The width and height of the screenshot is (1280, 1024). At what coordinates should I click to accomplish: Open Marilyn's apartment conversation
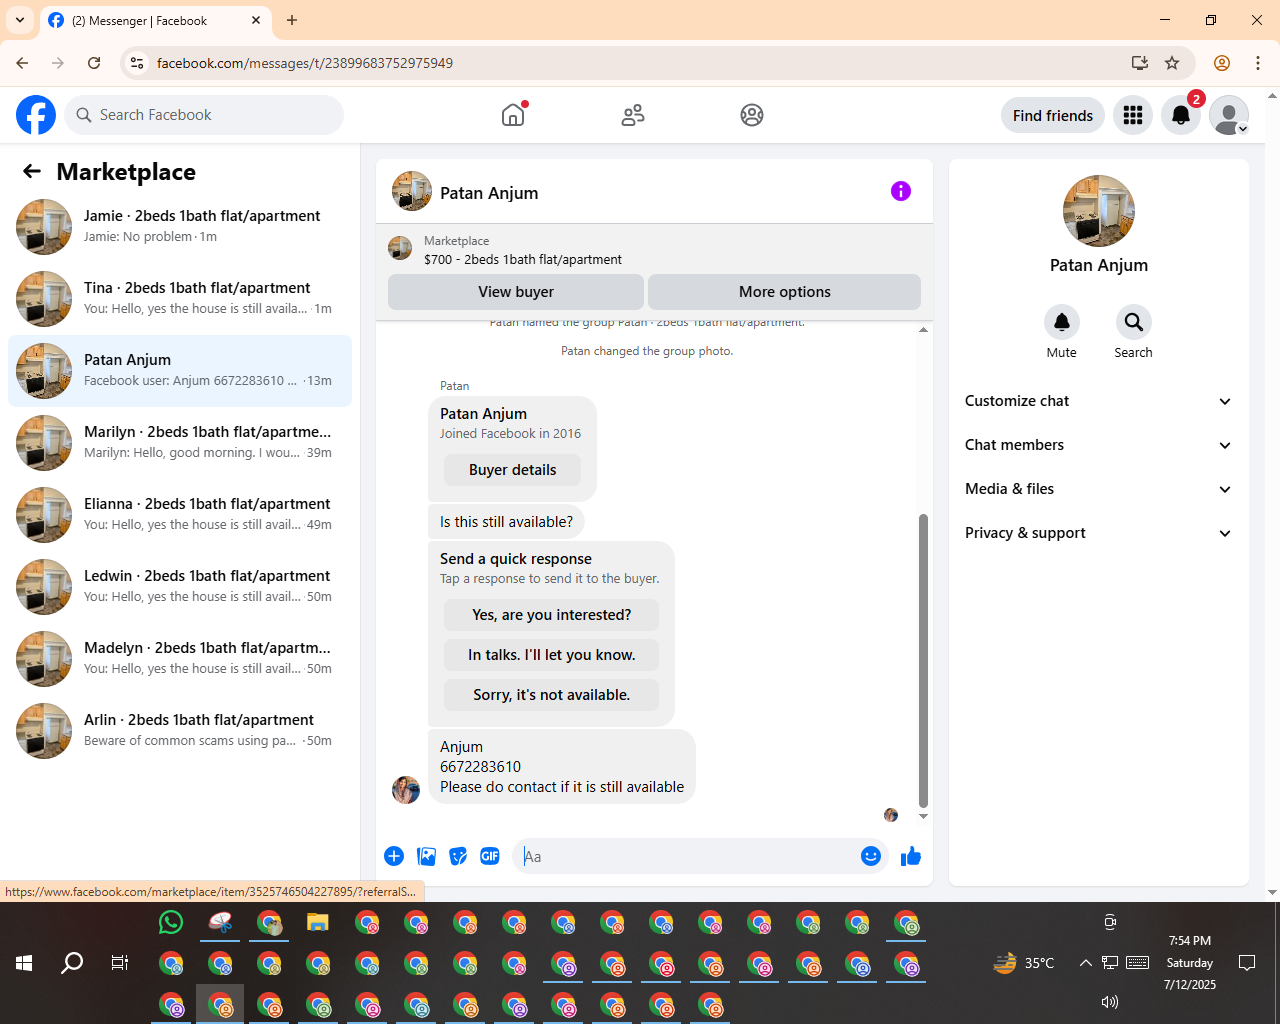click(180, 443)
